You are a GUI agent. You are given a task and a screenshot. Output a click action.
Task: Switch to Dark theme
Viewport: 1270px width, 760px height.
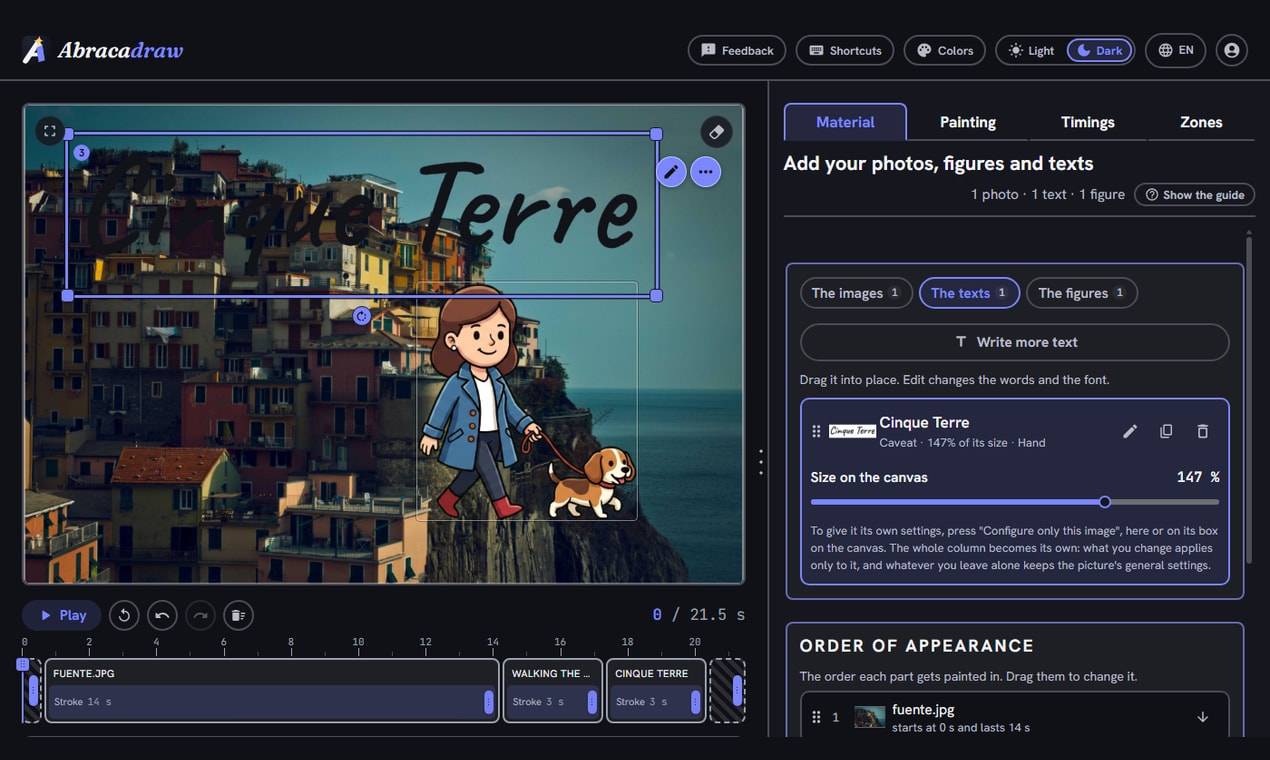[1100, 50]
